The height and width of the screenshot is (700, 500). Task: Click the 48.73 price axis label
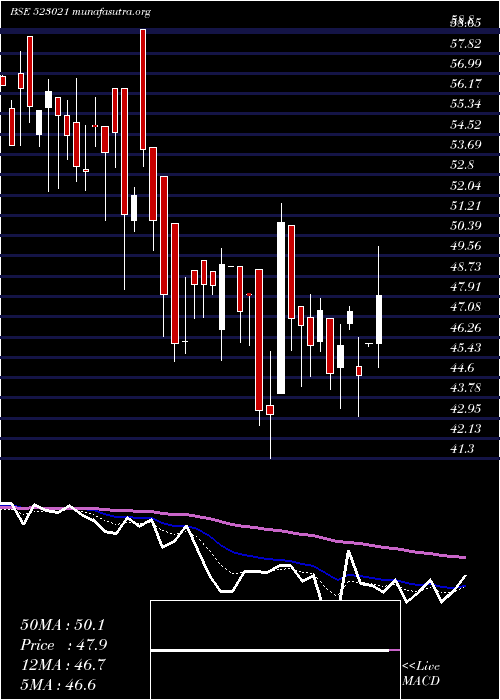(466, 266)
